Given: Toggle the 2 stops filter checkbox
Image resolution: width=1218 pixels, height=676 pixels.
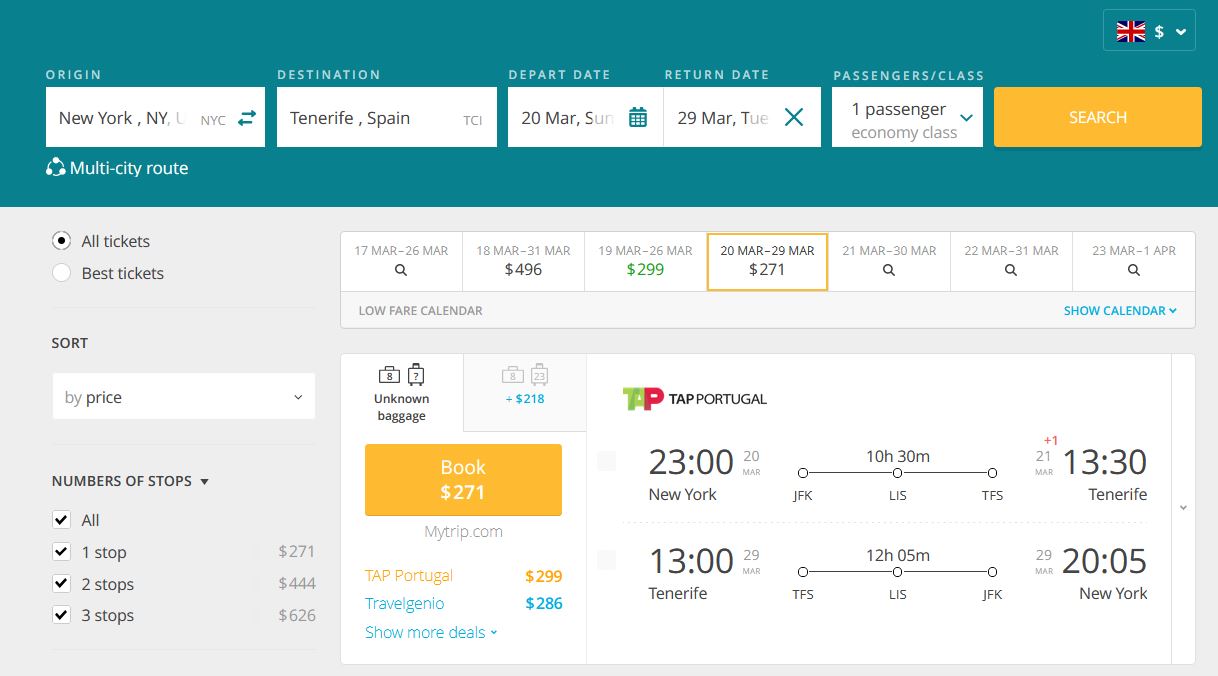Looking at the screenshot, I should 62,584.
